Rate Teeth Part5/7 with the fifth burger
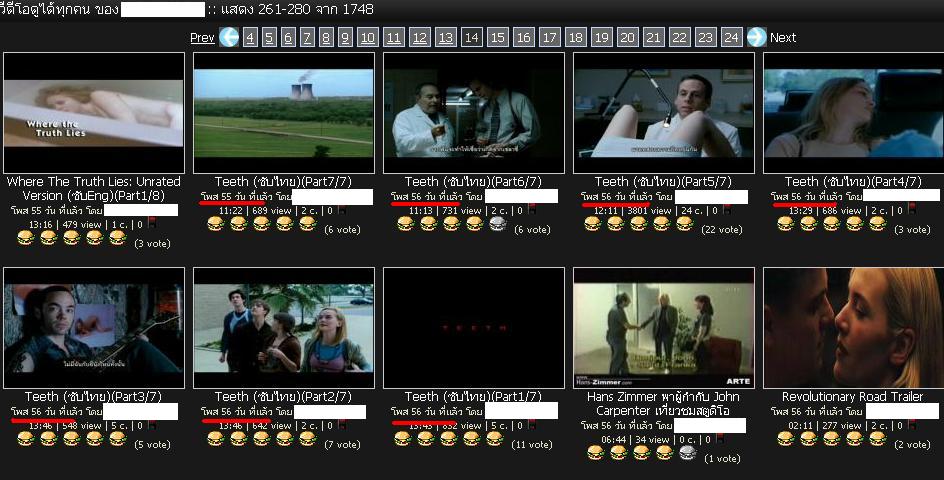Viewport: 944px width, 480px height. pos(685,224)
